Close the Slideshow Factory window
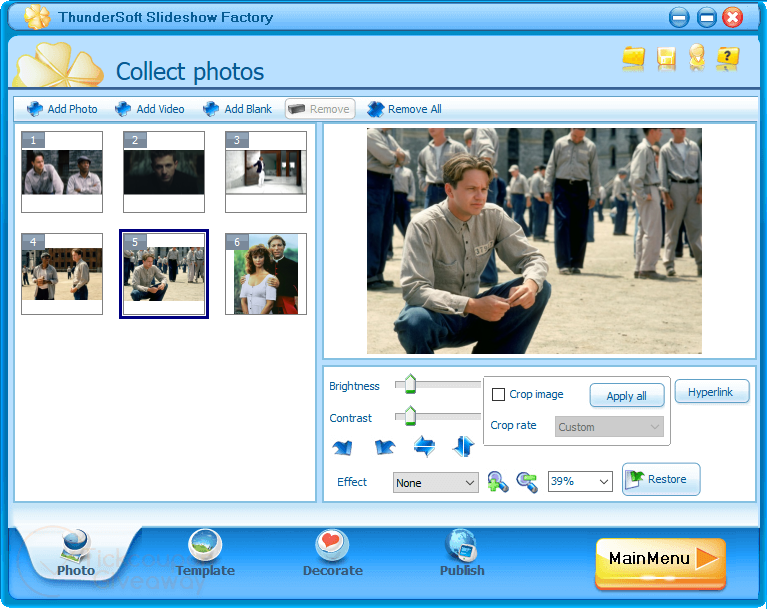 (x=733, y=19)
